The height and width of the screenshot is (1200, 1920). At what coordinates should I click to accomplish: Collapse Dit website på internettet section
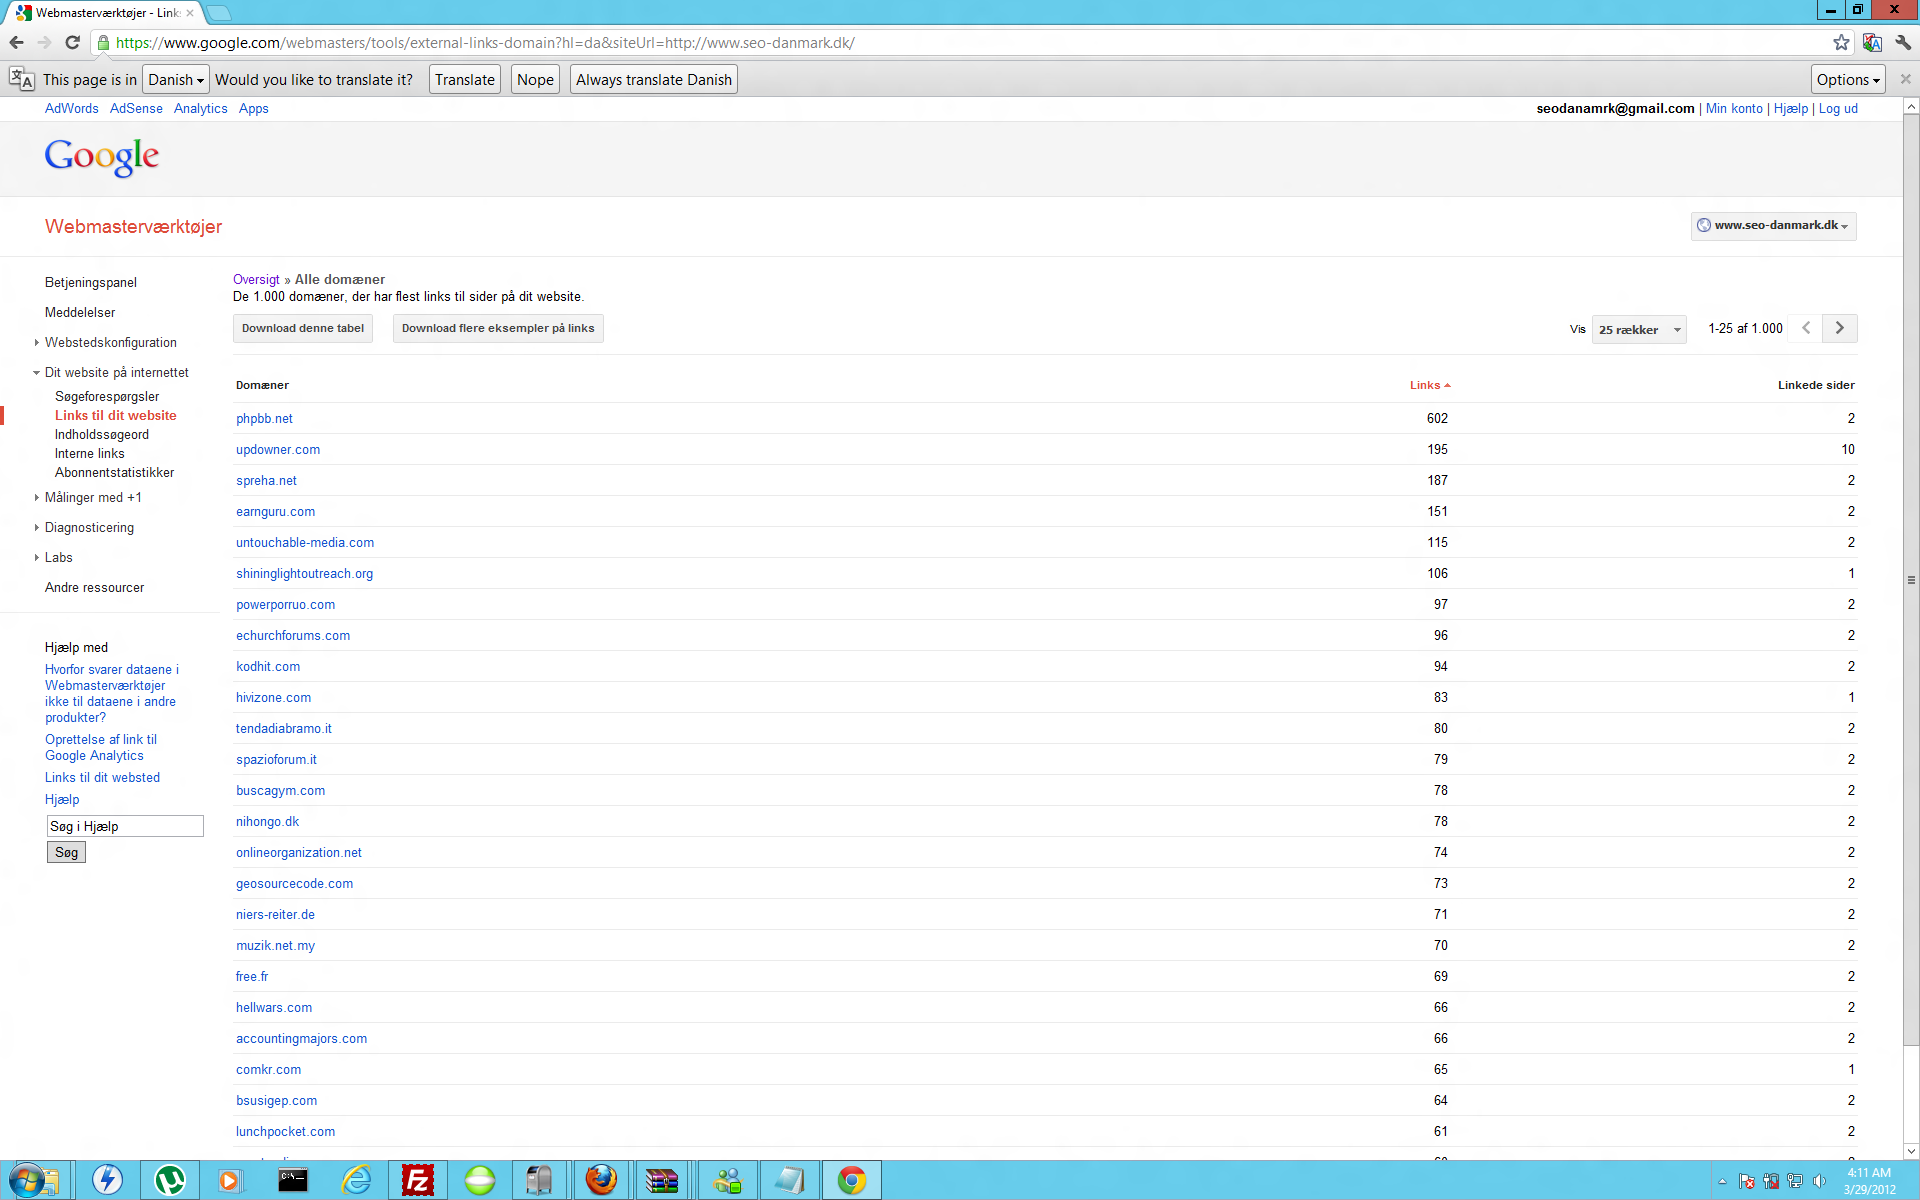point(116,372)
